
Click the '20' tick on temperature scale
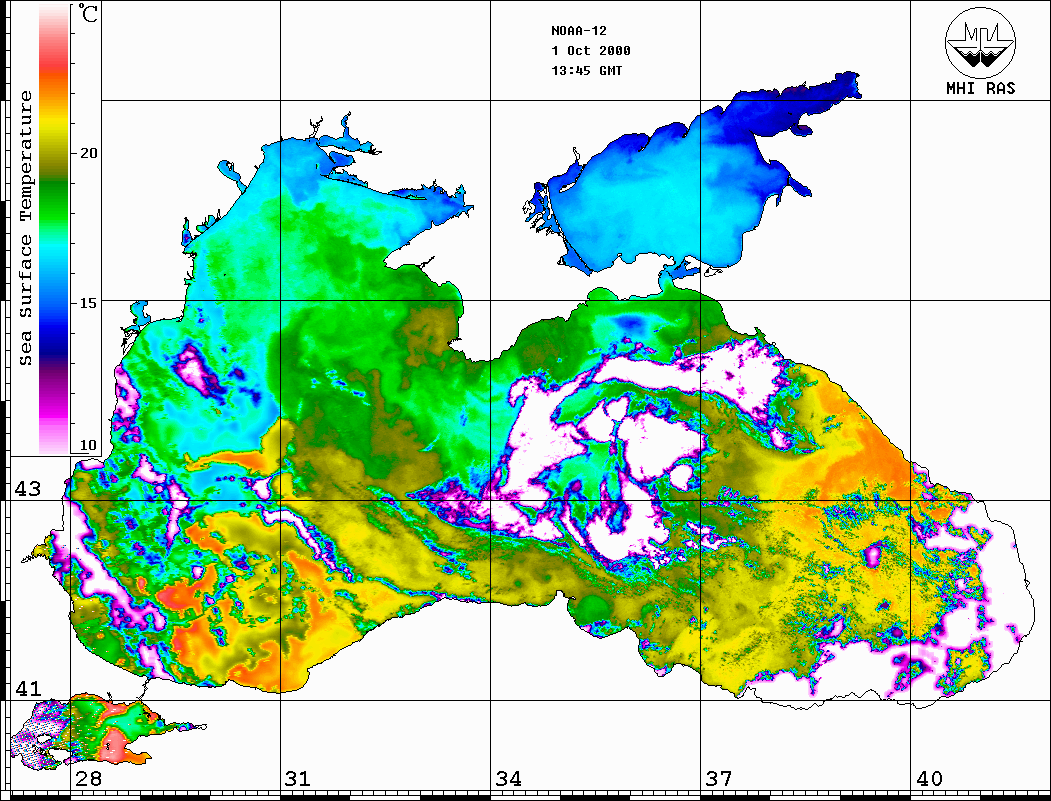pos(88,153)
